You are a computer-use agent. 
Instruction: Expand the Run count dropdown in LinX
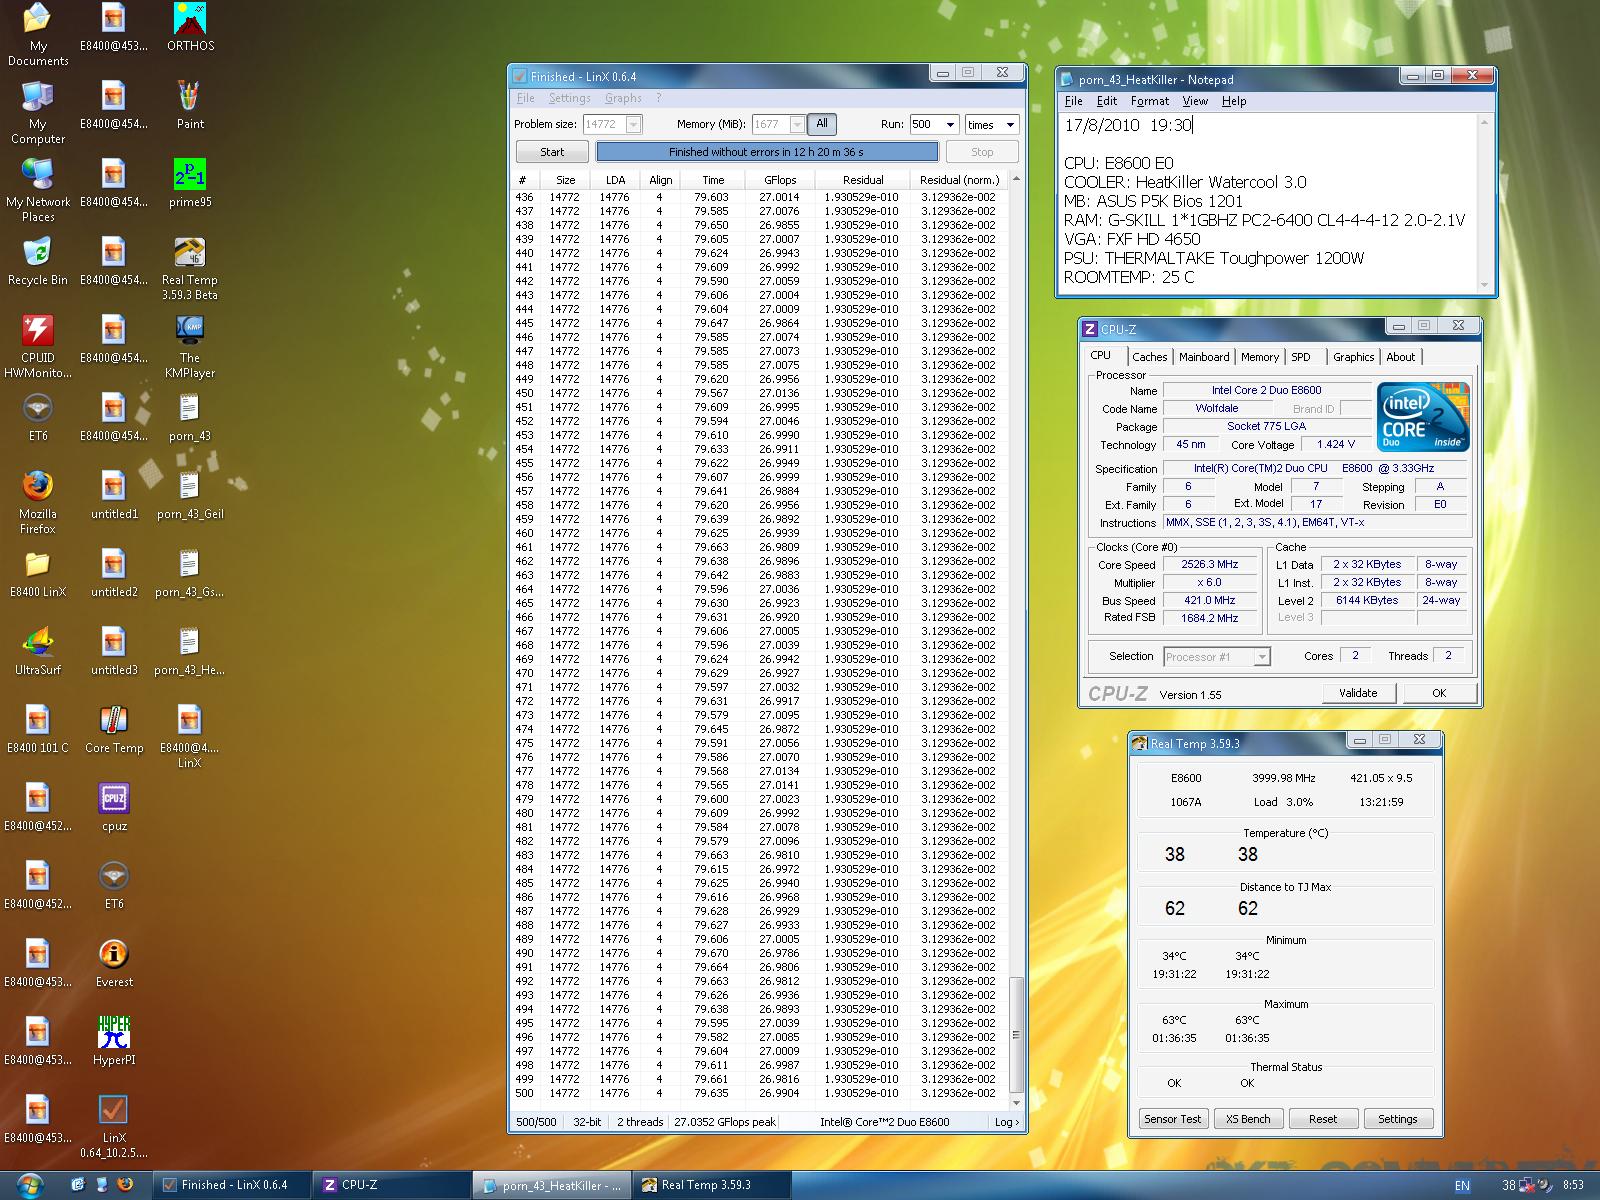(949, 125)
